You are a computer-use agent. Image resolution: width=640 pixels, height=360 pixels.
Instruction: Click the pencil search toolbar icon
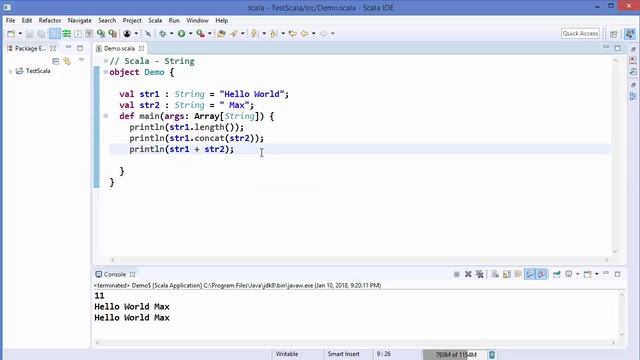click(234, 34)
